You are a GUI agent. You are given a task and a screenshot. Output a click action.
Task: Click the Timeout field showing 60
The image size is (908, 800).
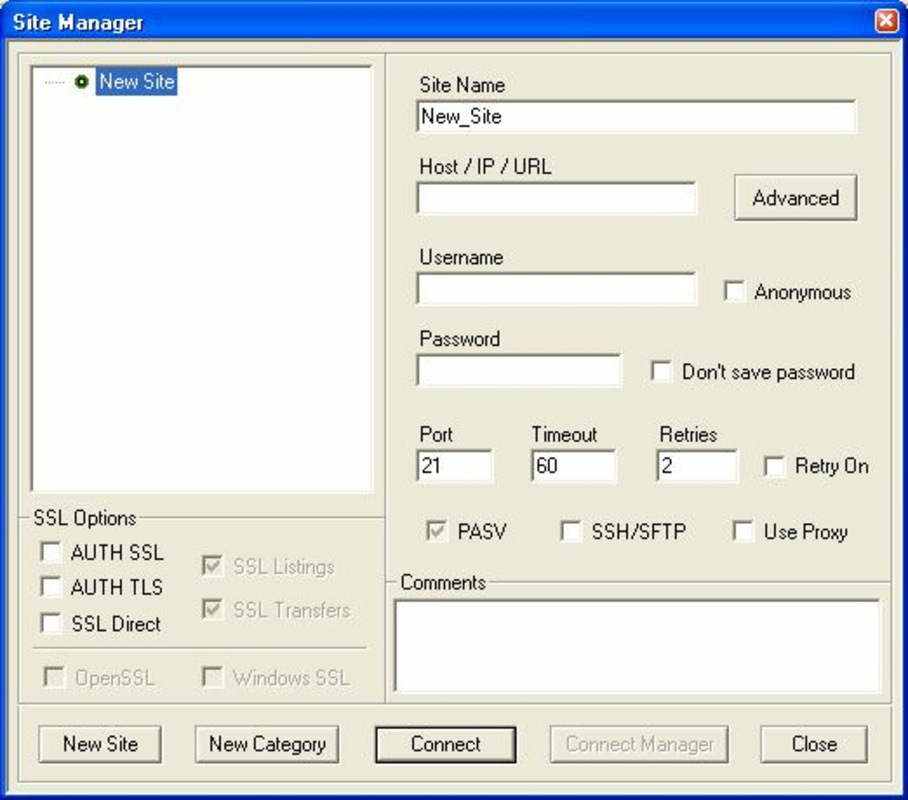click(573, 466)
